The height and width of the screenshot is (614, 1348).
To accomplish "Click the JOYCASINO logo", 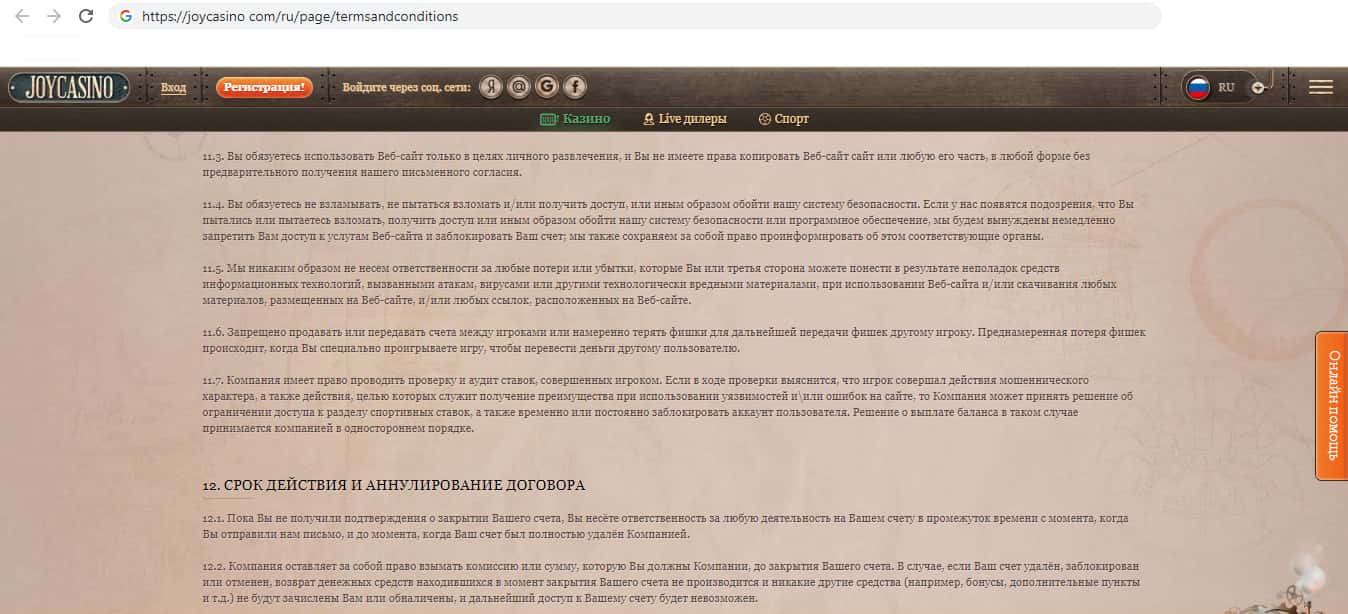I will (70, 87).
